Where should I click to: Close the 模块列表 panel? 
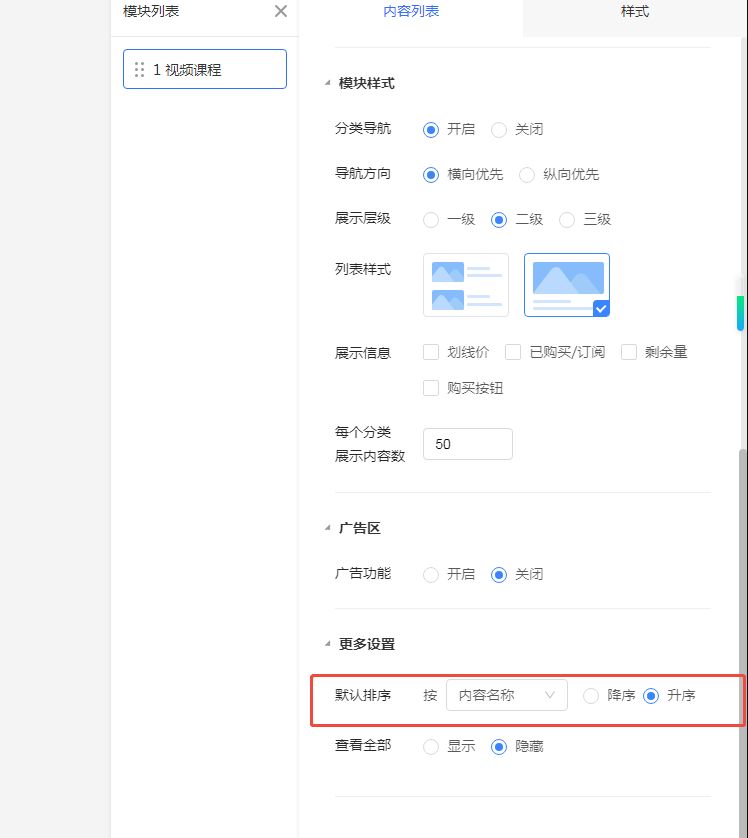(x=281, y=11)
